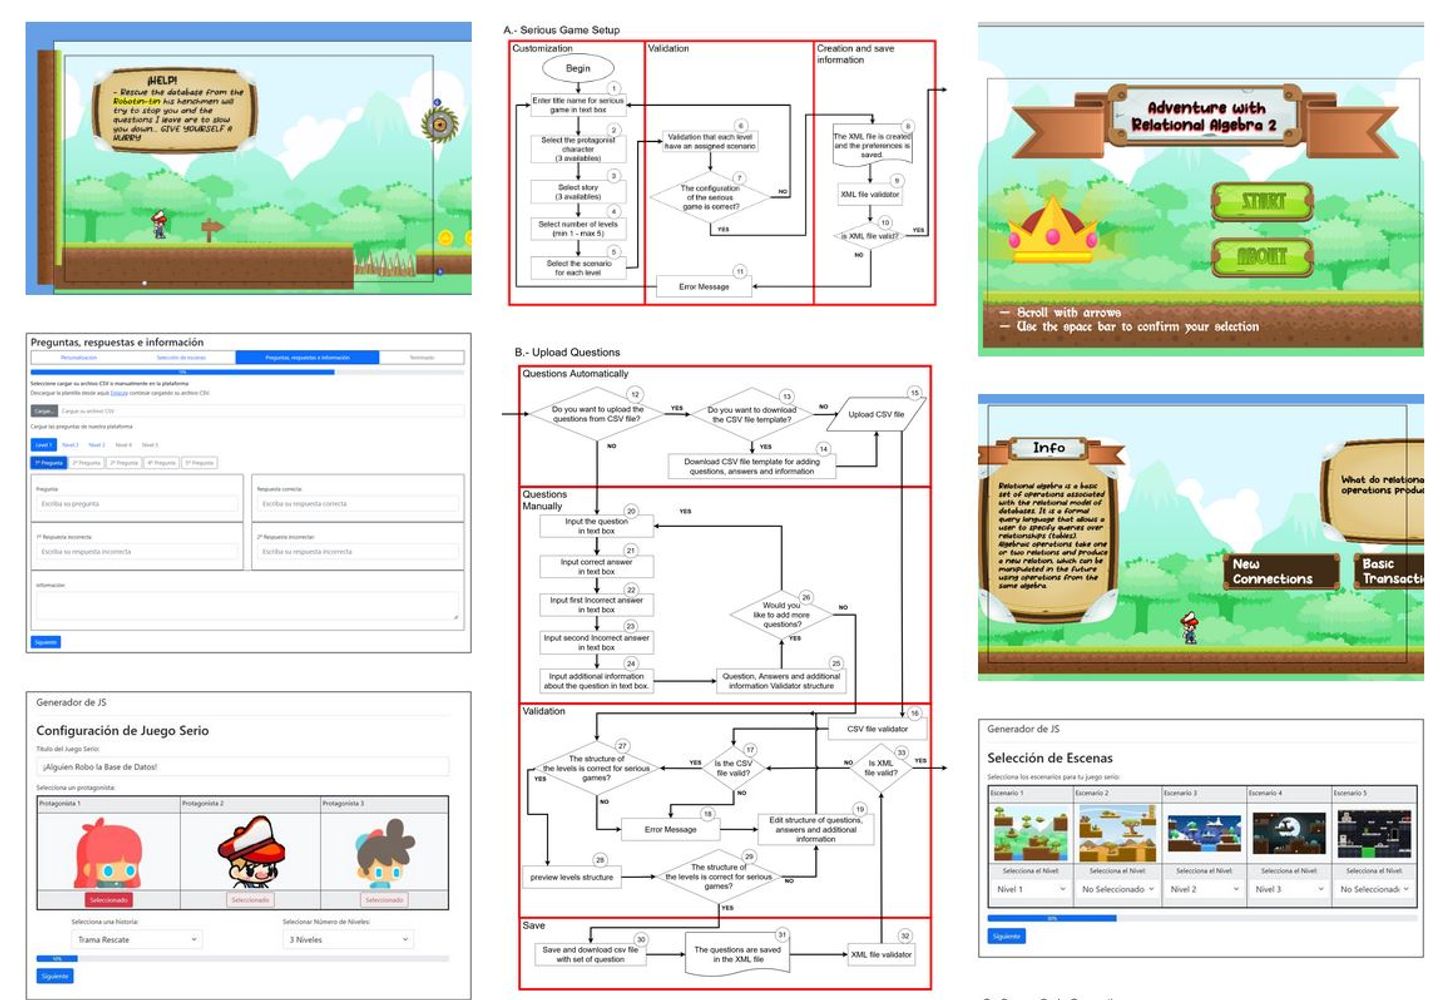Open the Trama Rescate story dropdown
Viewport: 1440px width, 1000px height.
[137, 940]
